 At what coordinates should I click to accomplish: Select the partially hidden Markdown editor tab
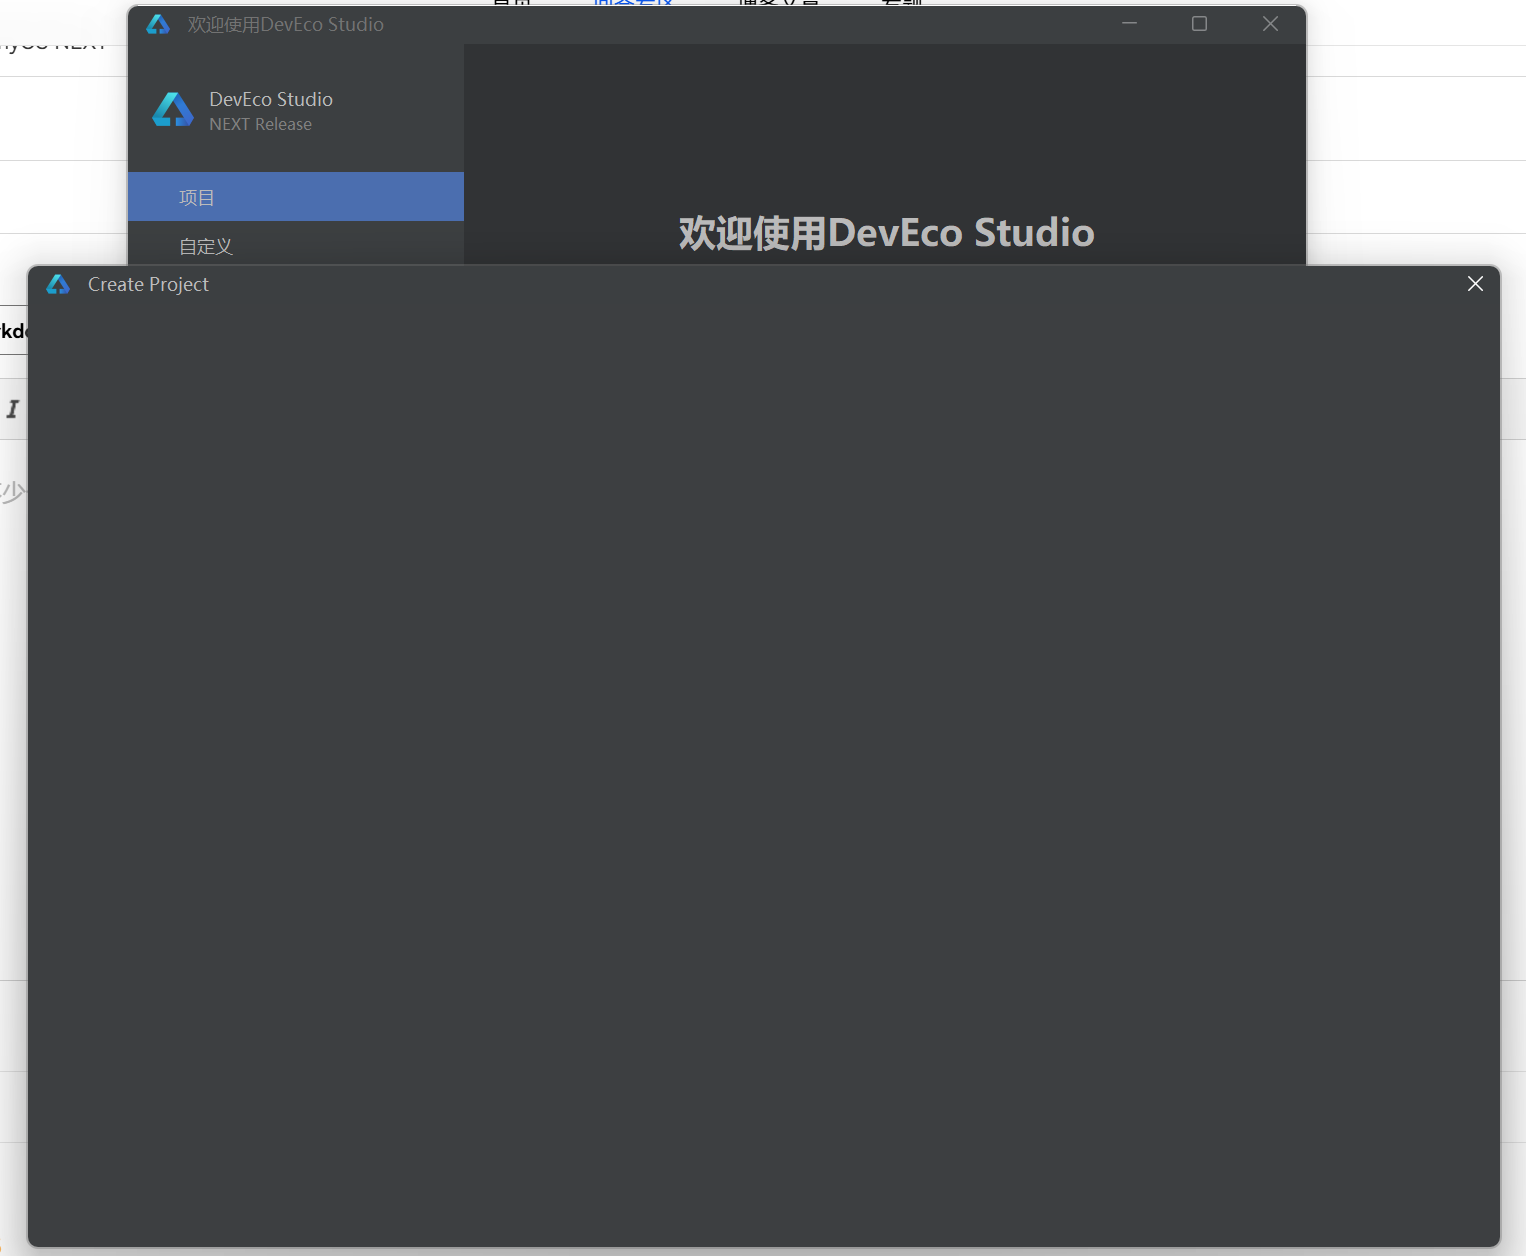coord(13,331)
